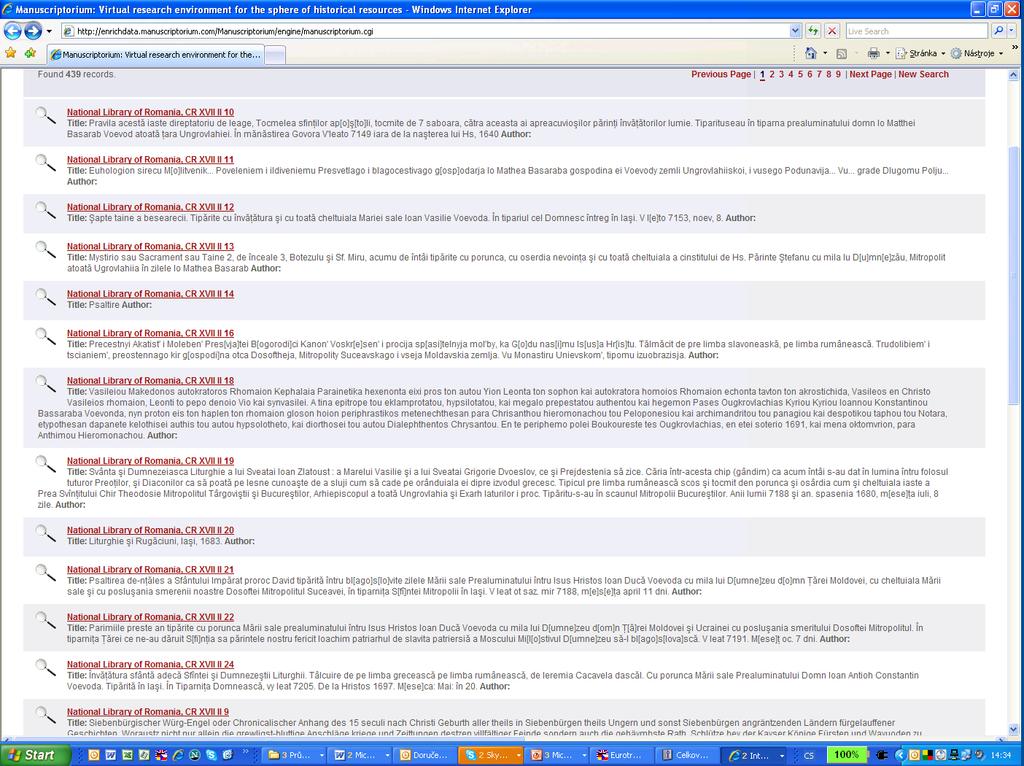
Task: Open the Home button dropdown arrow
Action: coord(825,54)
